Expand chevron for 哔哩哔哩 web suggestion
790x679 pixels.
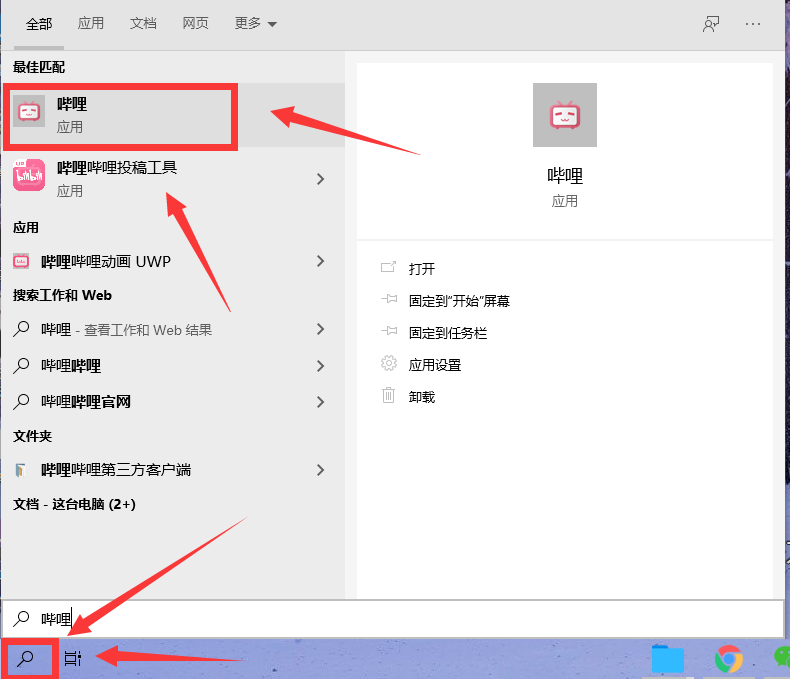coord(320,366)
